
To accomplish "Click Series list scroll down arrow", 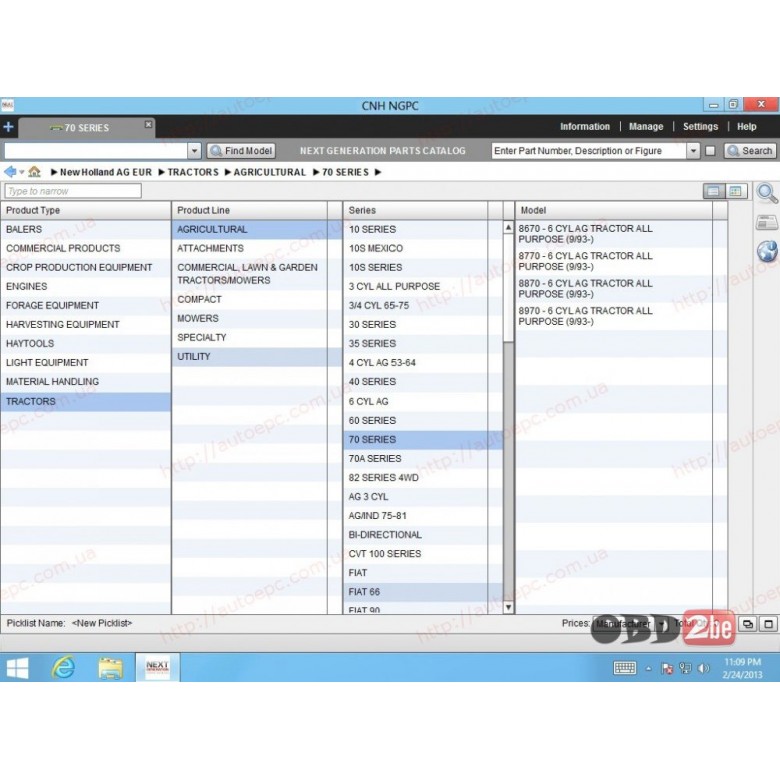I will coord(508,607).
